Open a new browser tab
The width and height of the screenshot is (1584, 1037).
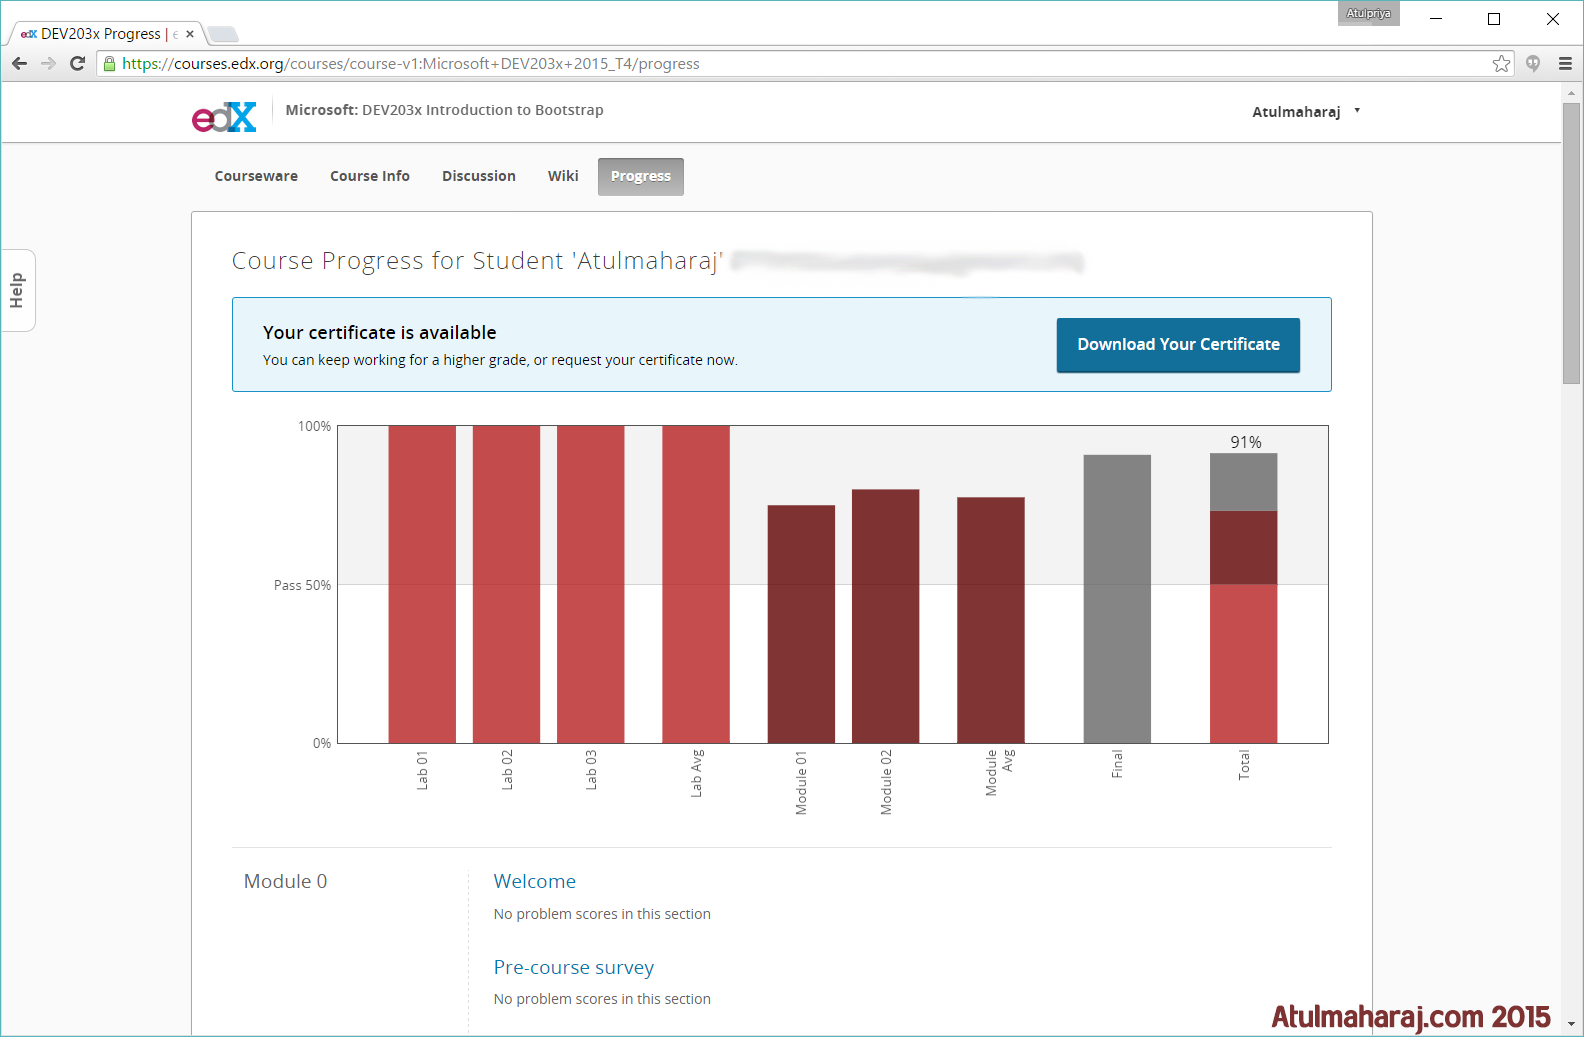[x=222, y=34]
